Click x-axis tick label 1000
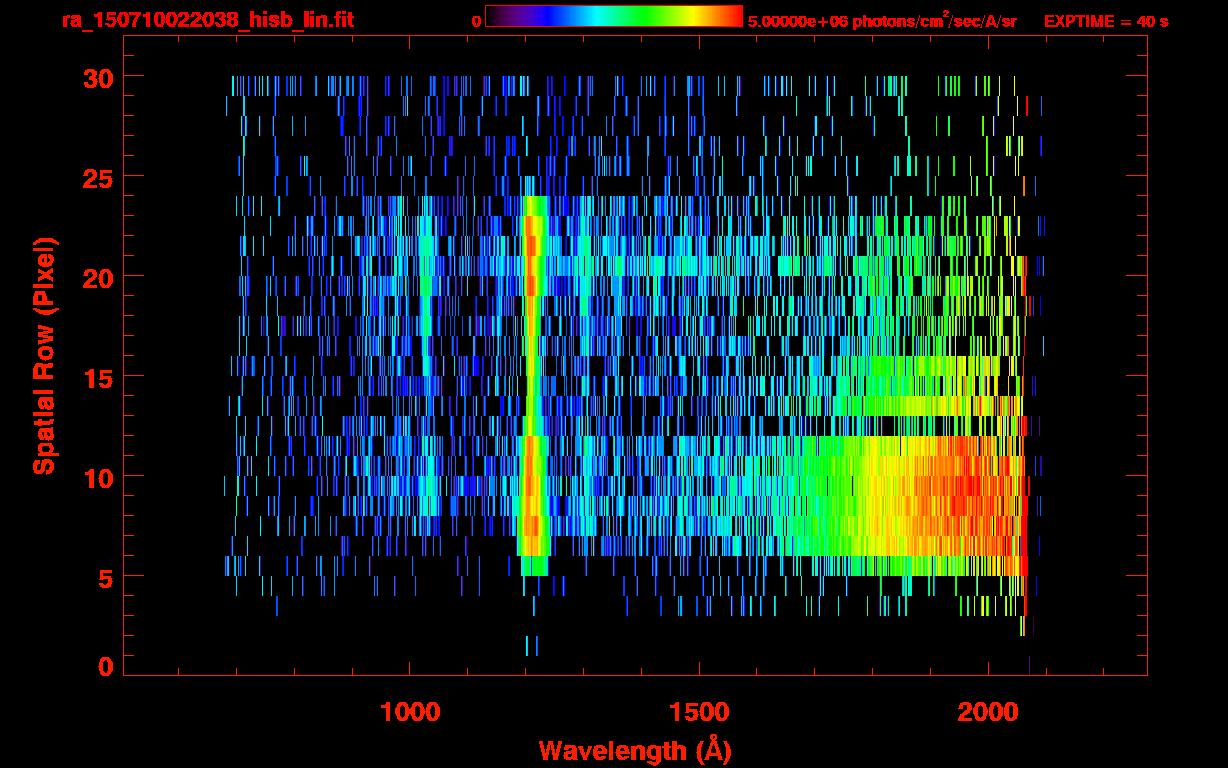The image size is (1228, 768). (x=410, y=713)
